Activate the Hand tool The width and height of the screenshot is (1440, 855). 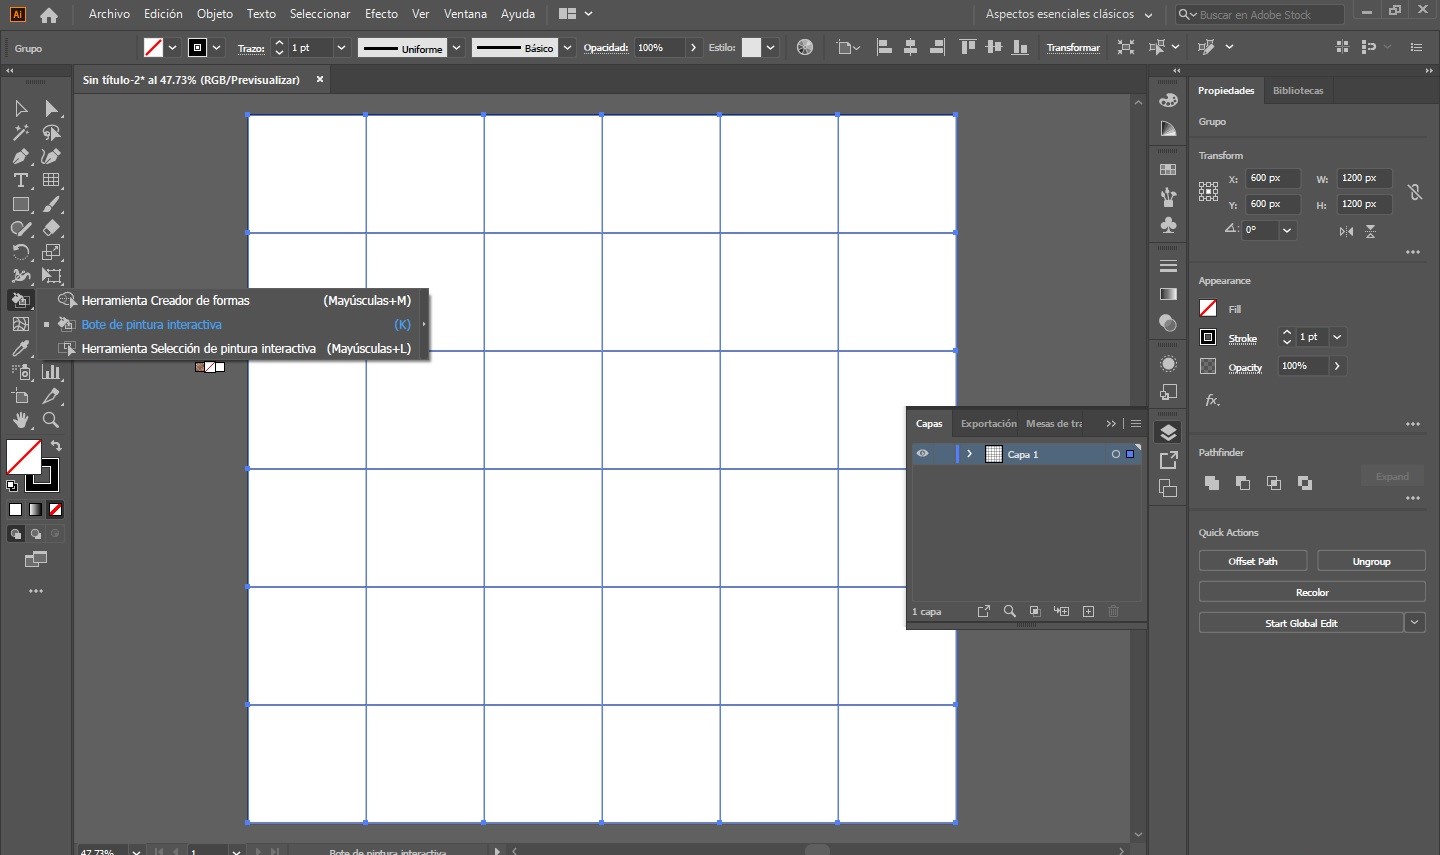point(21,420)
